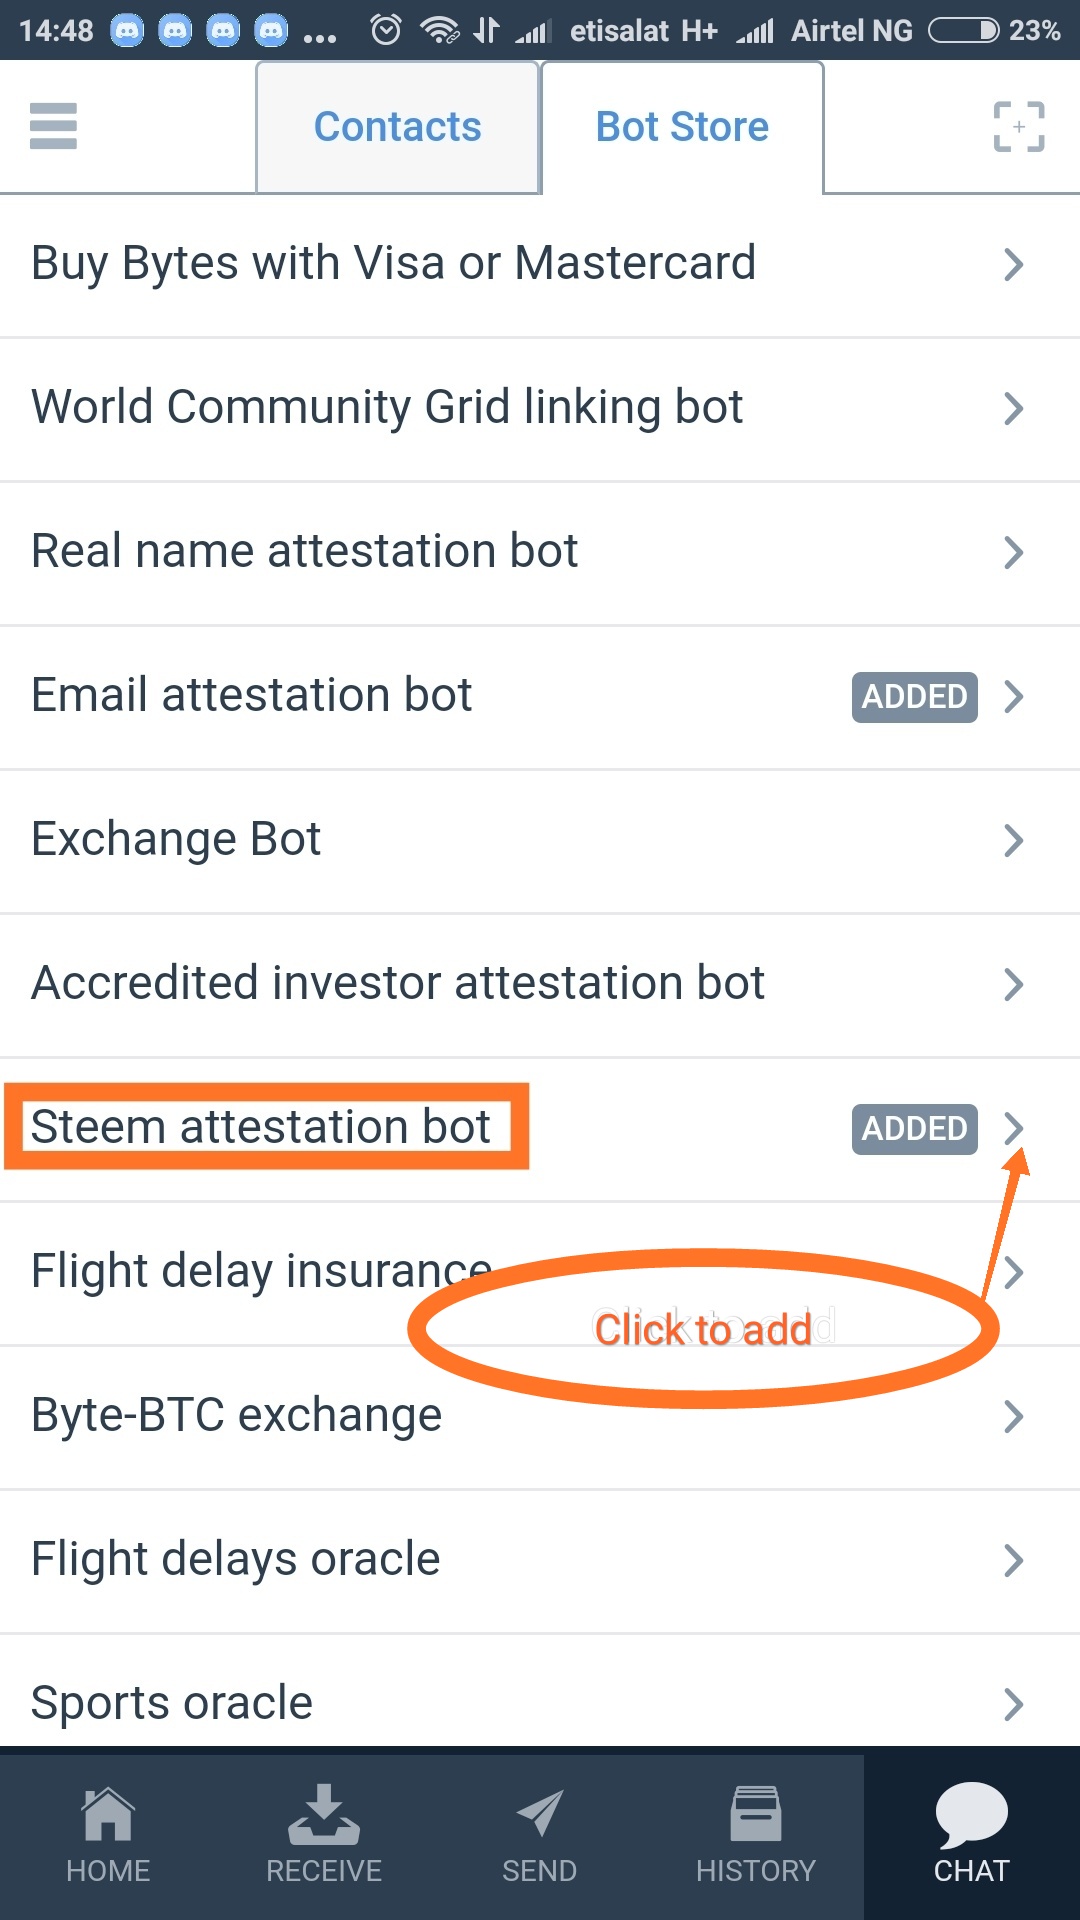Expand Steem attestation bot chevron
Screen dimensions: 1080x1920
point(1014,1128)
